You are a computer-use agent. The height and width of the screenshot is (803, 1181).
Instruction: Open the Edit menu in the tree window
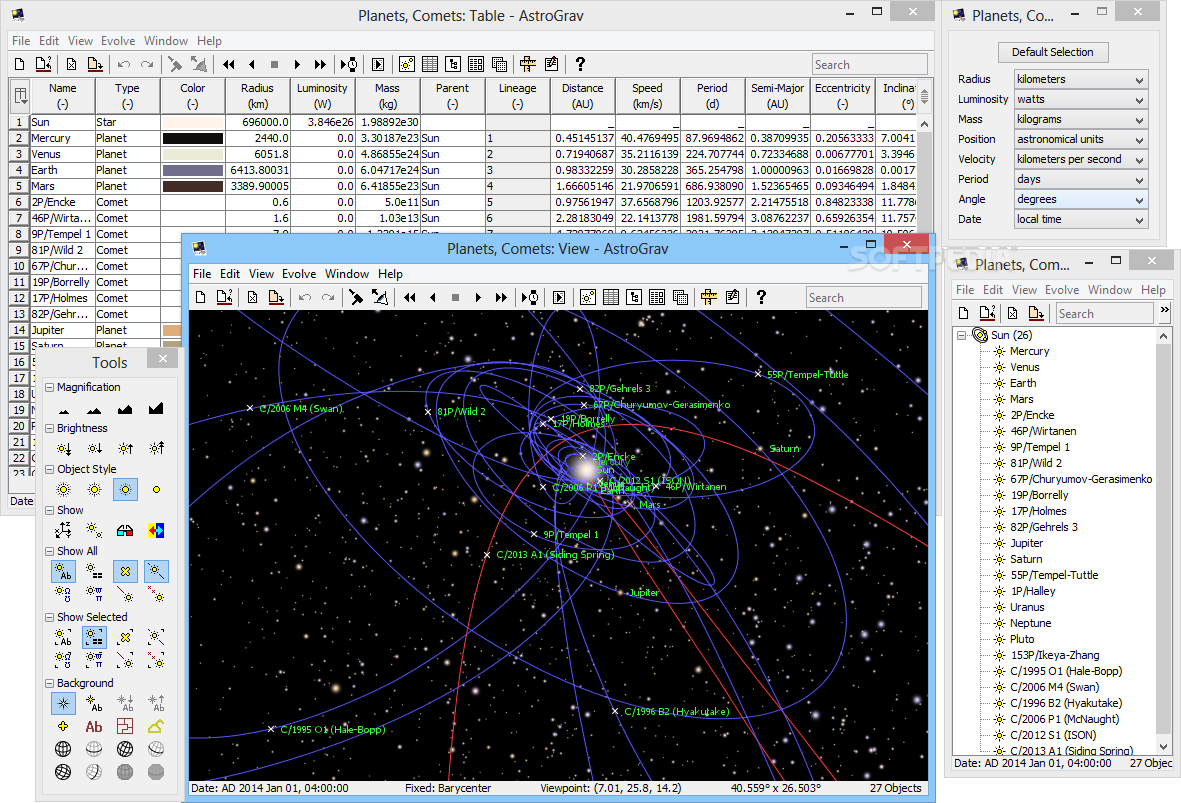(x=993, y=290)
